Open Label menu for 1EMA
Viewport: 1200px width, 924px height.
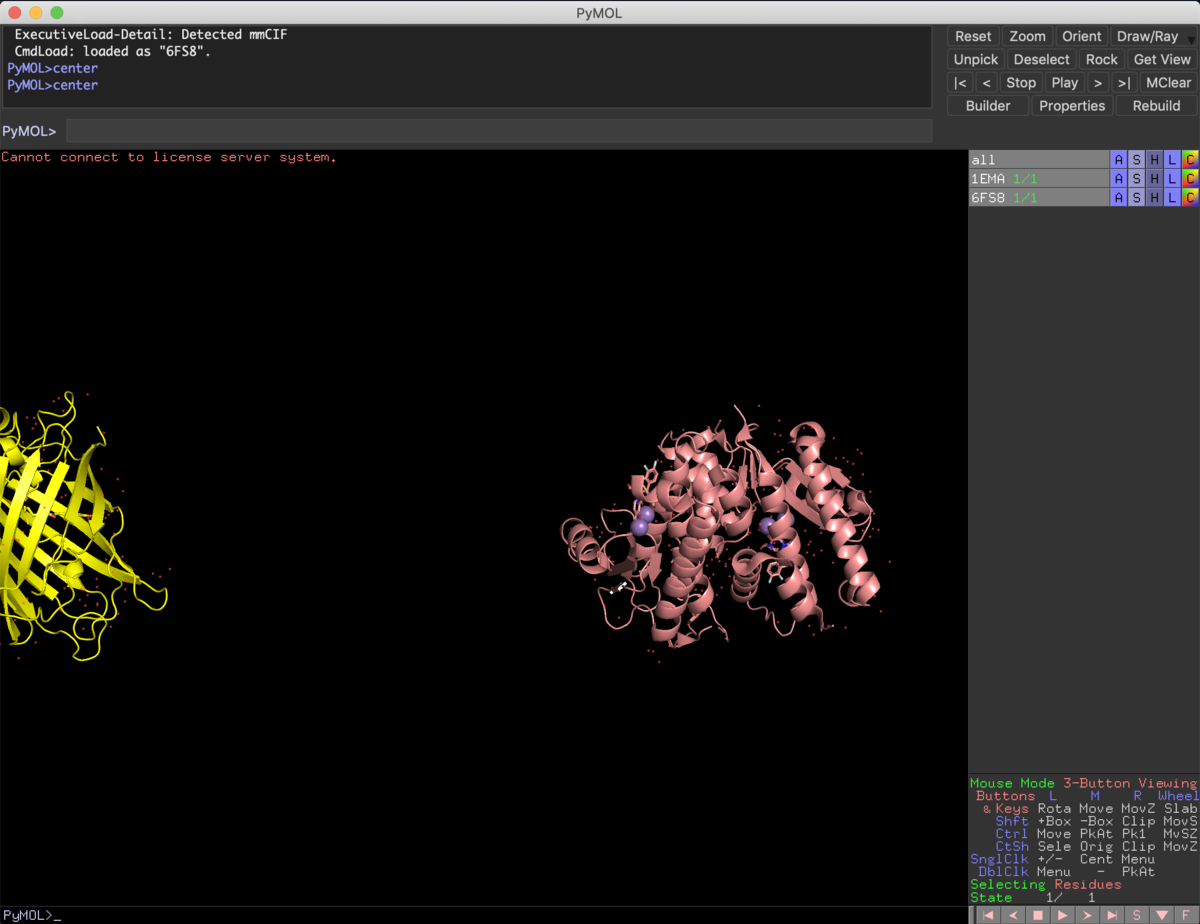[1173, 179]
